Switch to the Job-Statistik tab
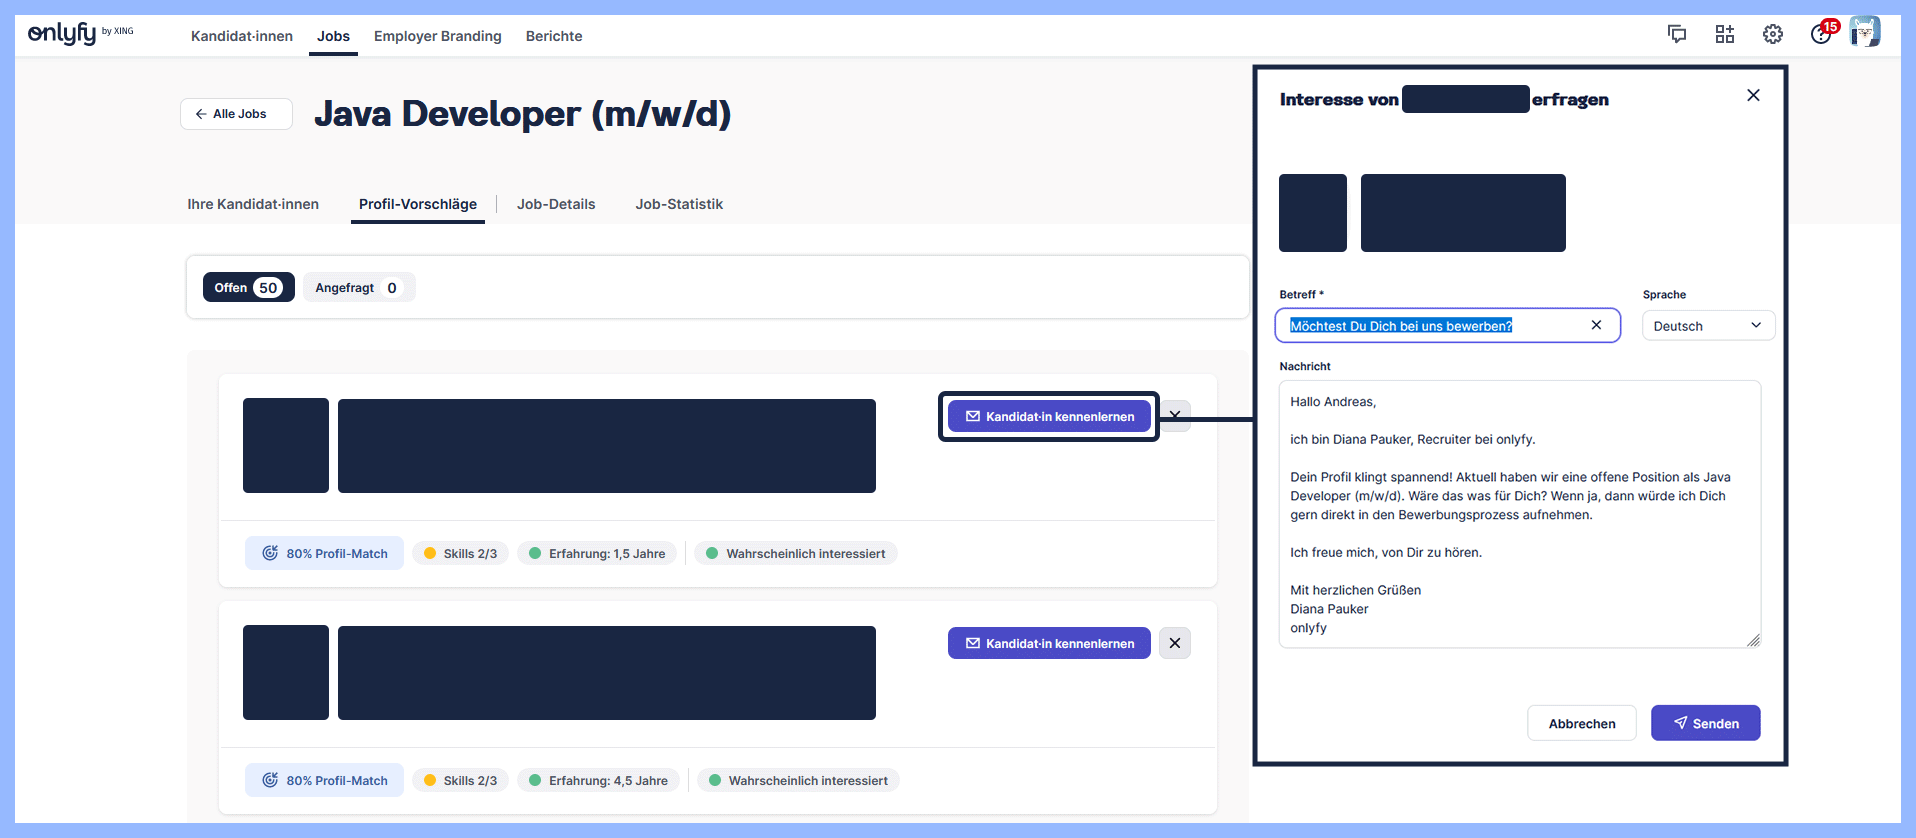1916x838 pixels. point(679,204)
